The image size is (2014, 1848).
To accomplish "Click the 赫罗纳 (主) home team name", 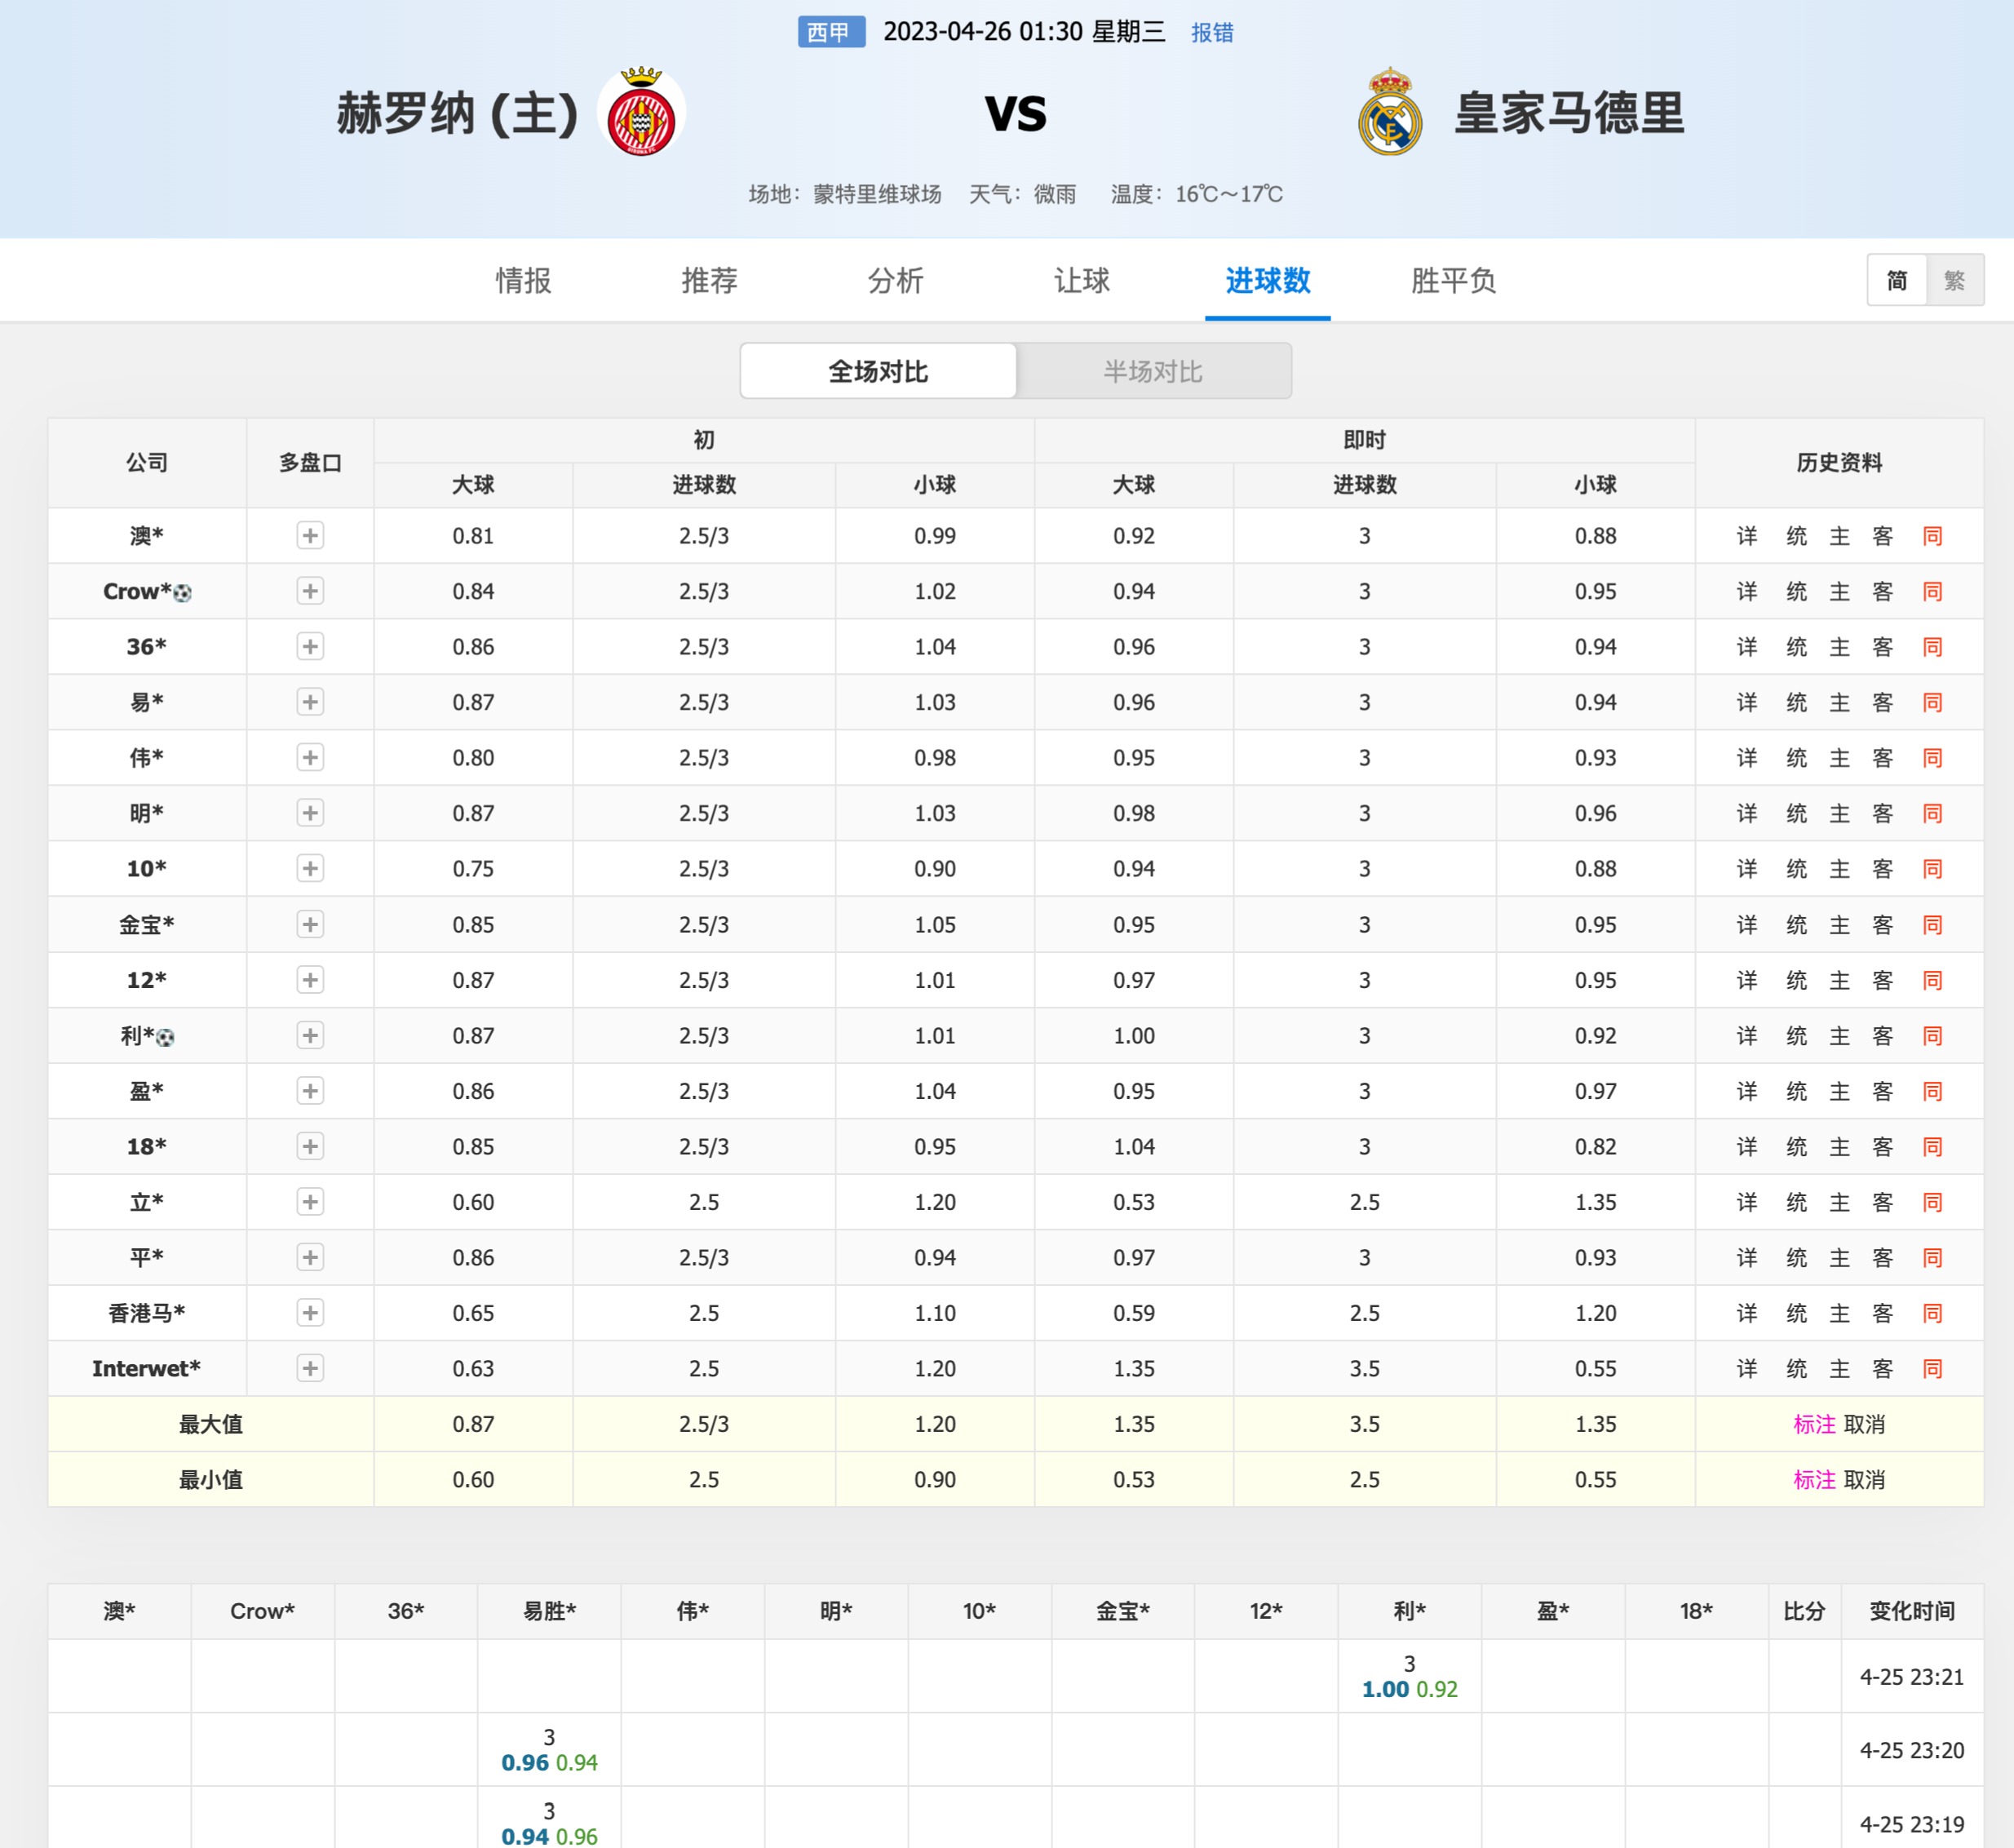I will (458, 113).
